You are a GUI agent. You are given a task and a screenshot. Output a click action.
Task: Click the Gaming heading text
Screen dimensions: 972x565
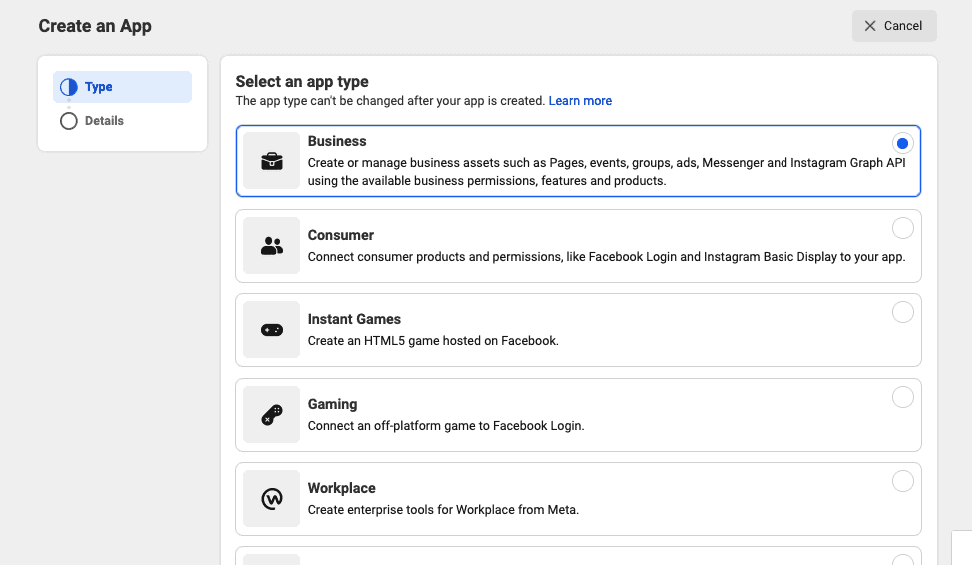pos(332,404)
